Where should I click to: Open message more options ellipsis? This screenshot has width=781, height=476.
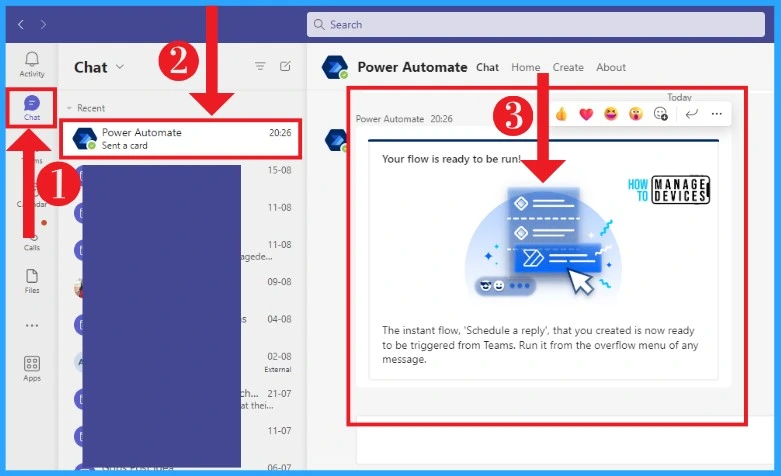coord(717,114)
